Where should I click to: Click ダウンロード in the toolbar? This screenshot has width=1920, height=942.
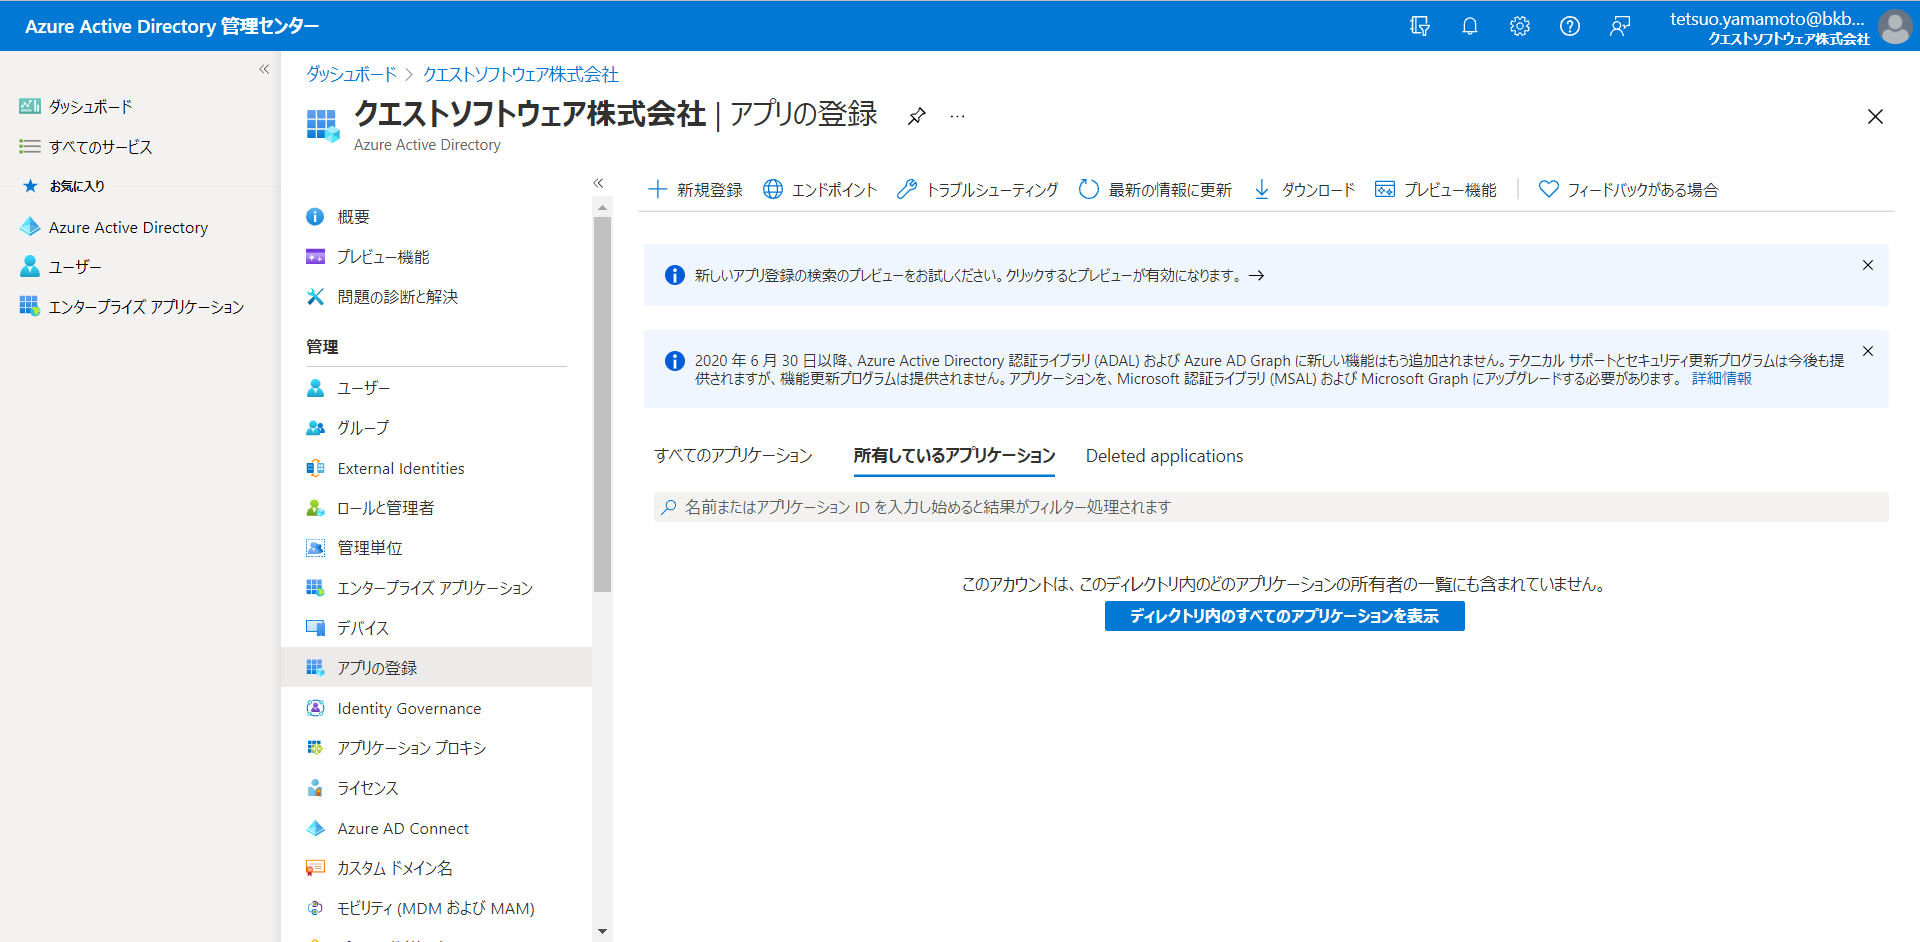click(x=1304, y=190)
